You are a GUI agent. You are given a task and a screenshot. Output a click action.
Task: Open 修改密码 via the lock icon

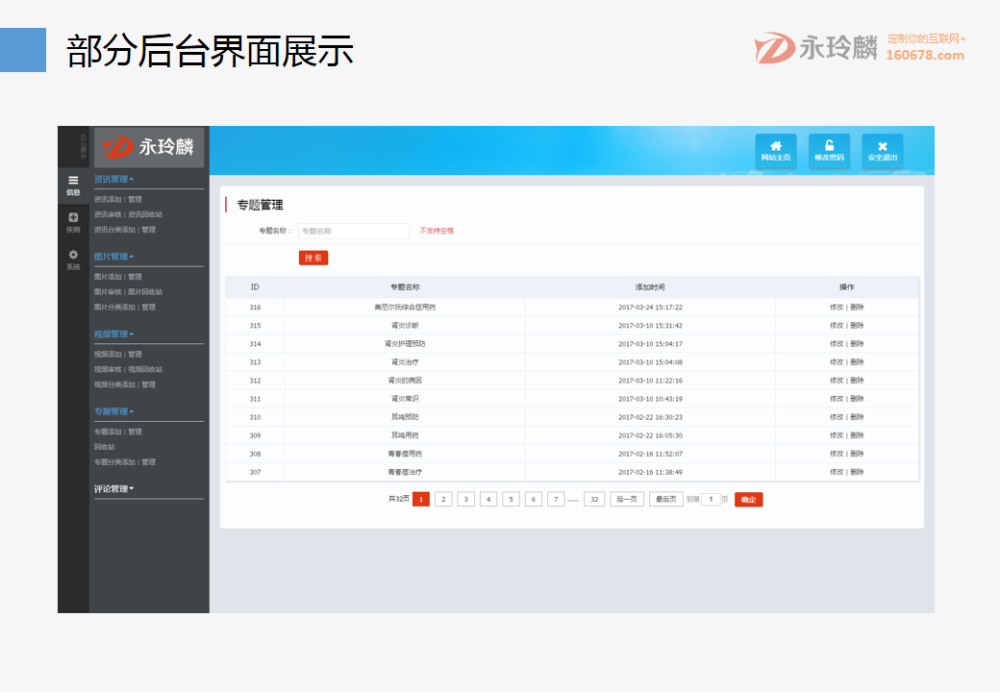828,150
